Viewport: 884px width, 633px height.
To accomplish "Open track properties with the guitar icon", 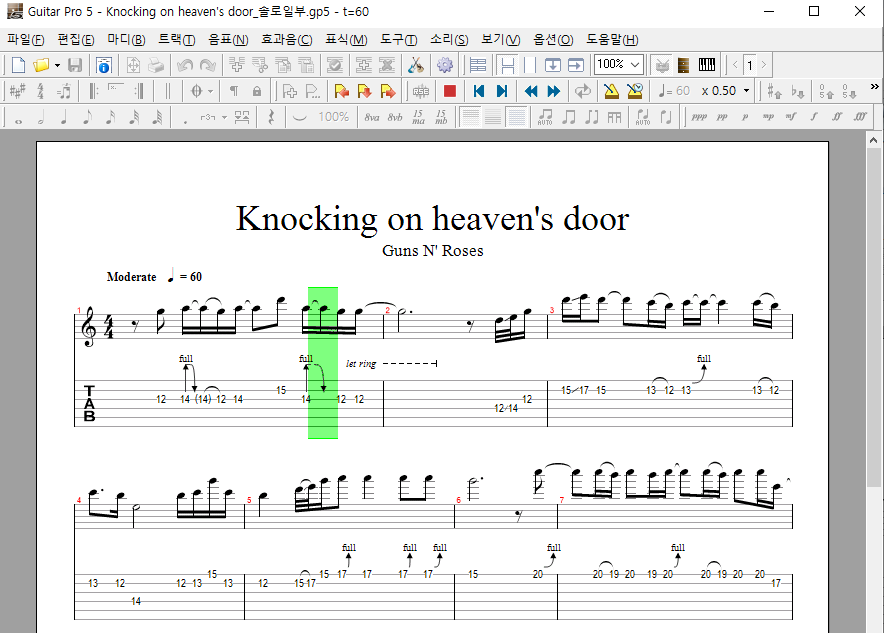I will [x=416, y=65].
